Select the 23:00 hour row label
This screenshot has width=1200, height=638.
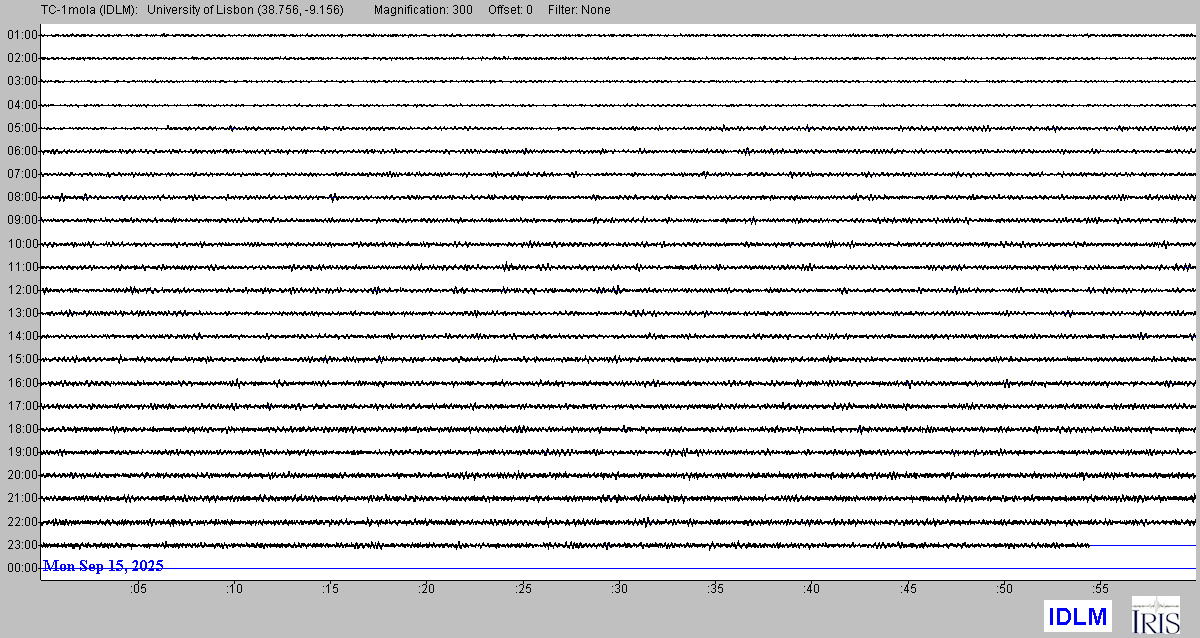[21, 545]
